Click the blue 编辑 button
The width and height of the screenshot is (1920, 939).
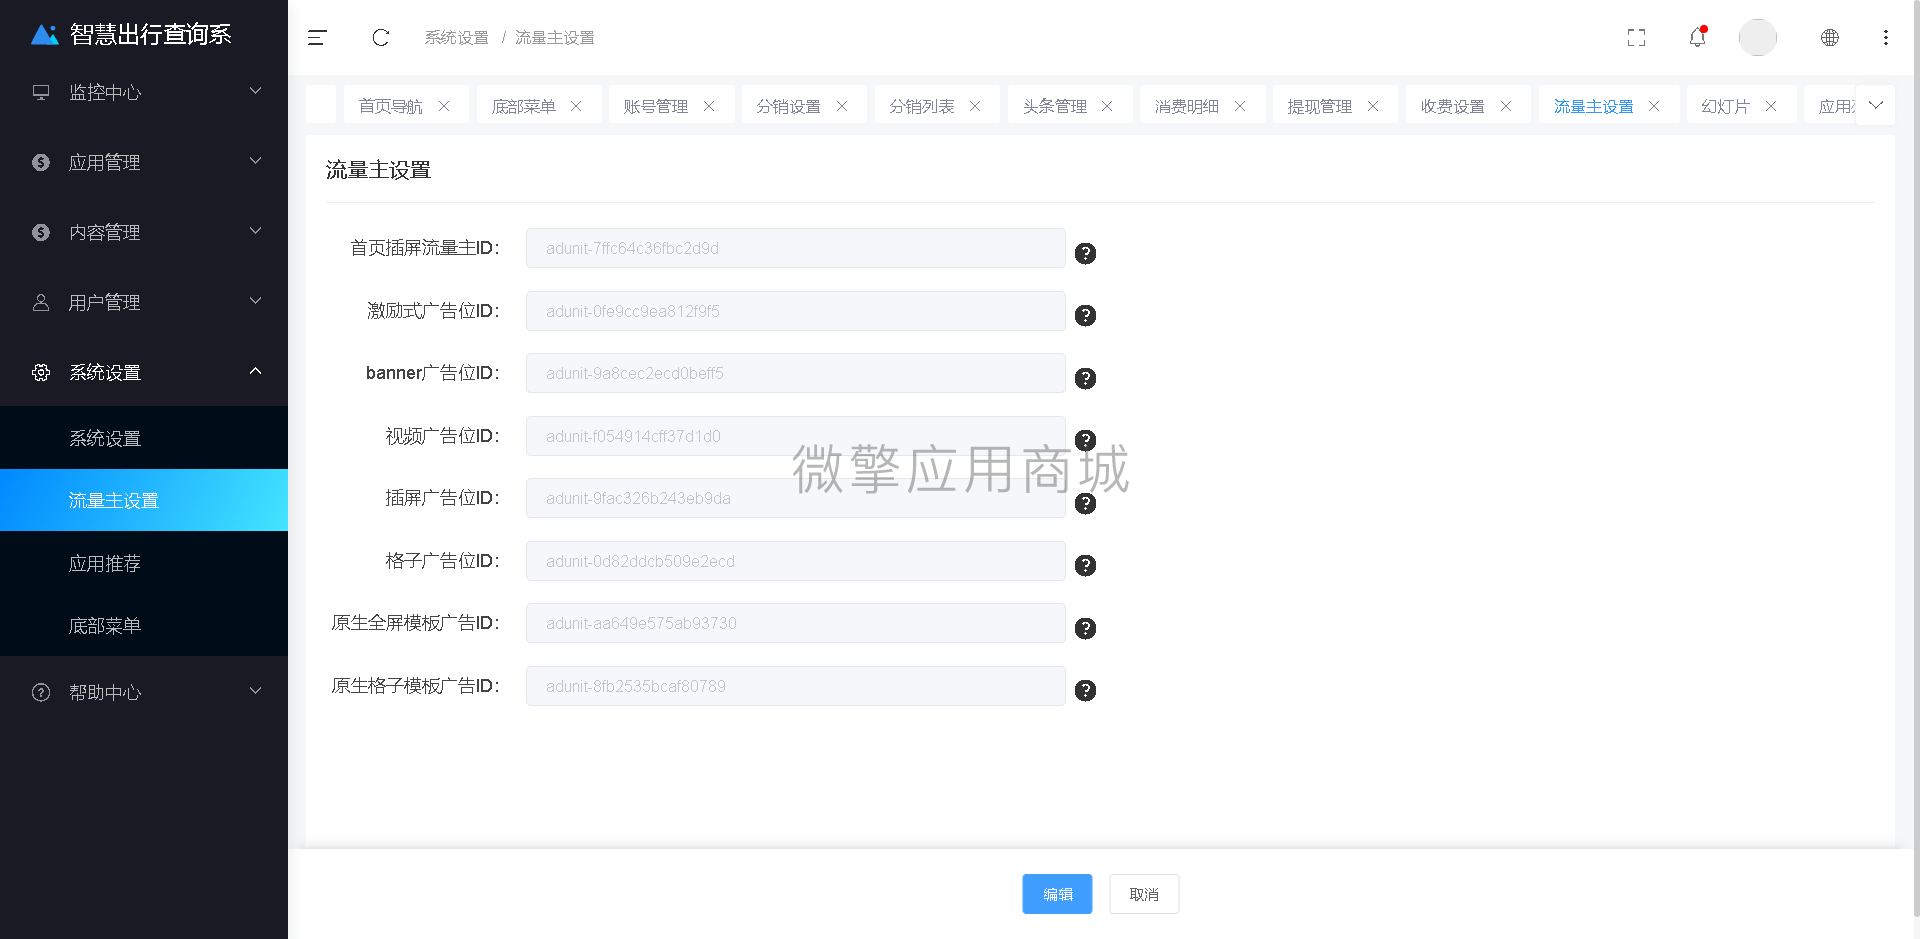pos(1057,894)
